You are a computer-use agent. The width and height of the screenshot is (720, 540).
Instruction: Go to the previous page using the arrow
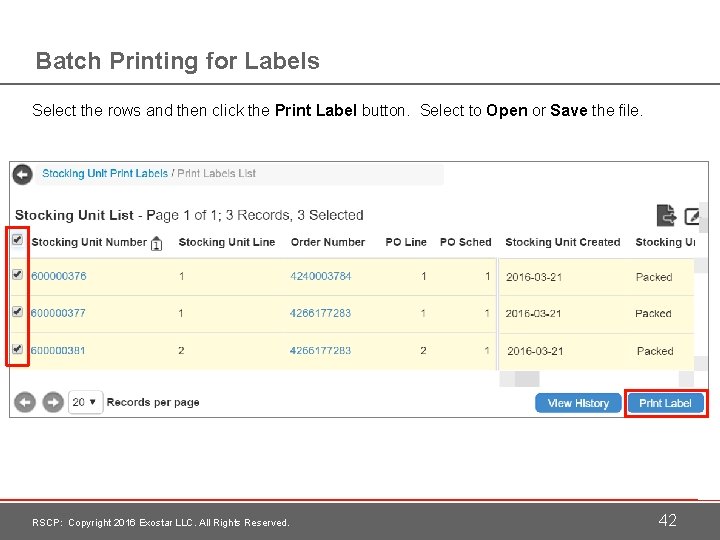coord(25,403)
